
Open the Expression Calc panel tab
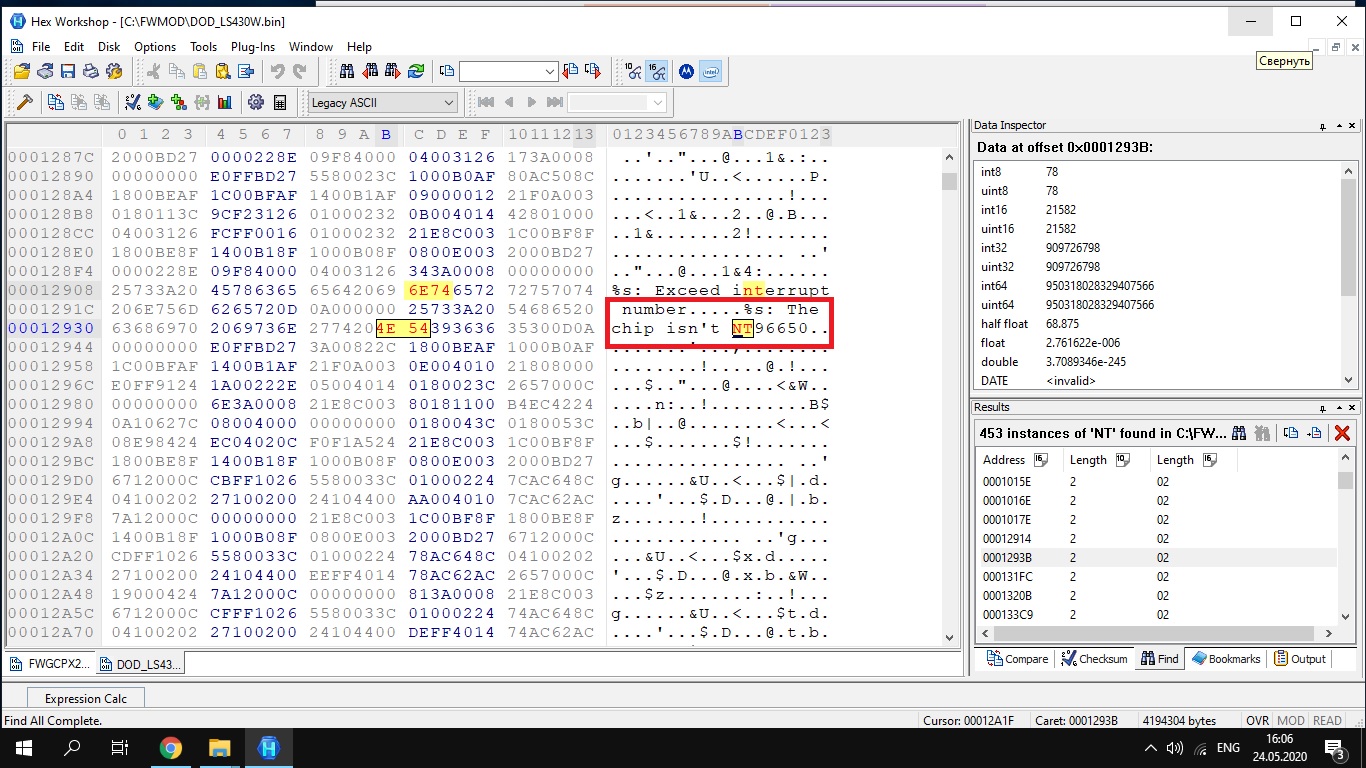point(86,699)
